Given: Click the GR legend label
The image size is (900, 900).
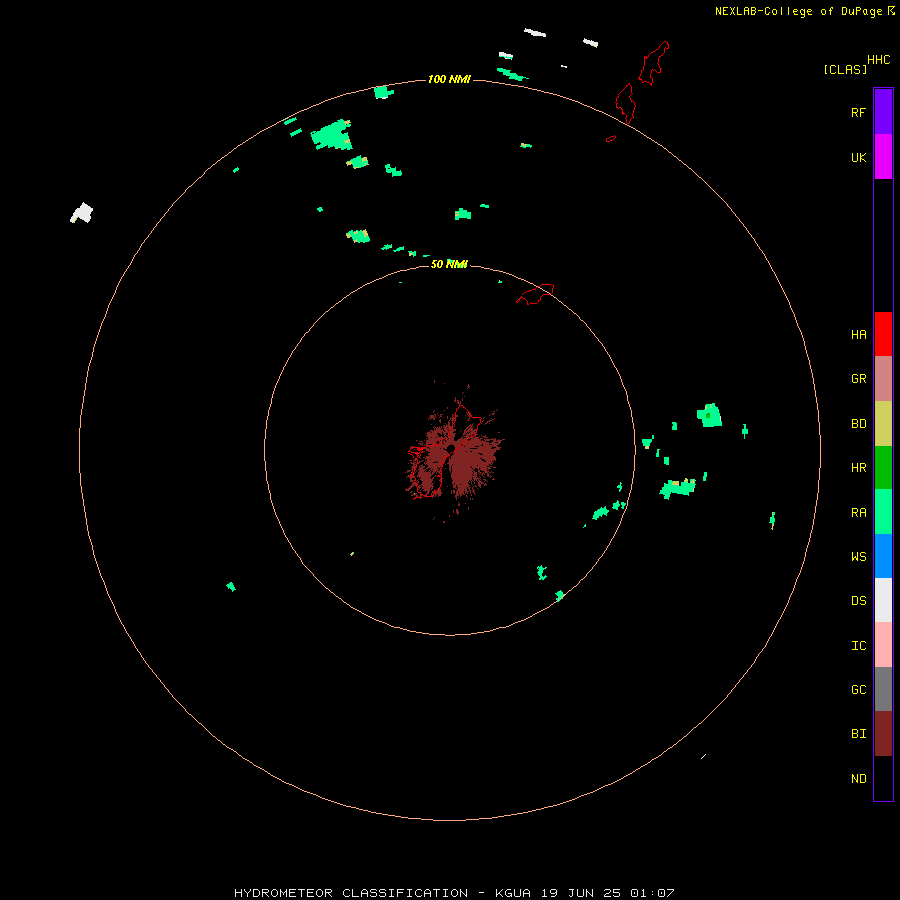Looking at the screenshot, I should (x=858, y=379).
